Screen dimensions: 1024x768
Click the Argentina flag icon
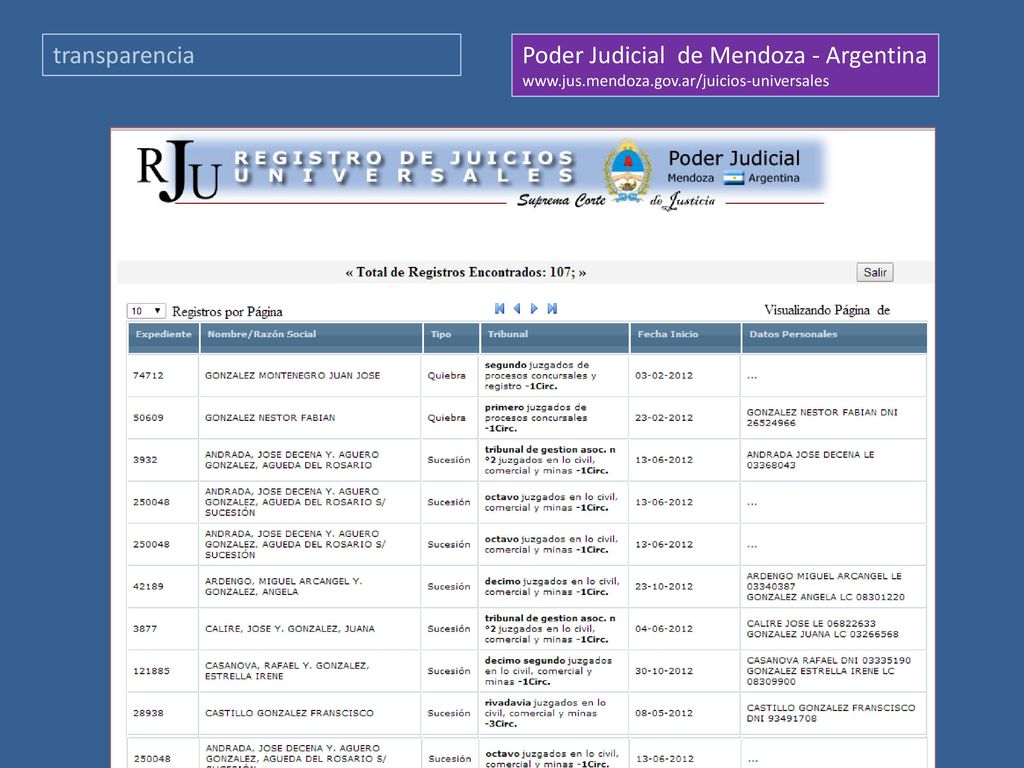[x=733, y=178]
